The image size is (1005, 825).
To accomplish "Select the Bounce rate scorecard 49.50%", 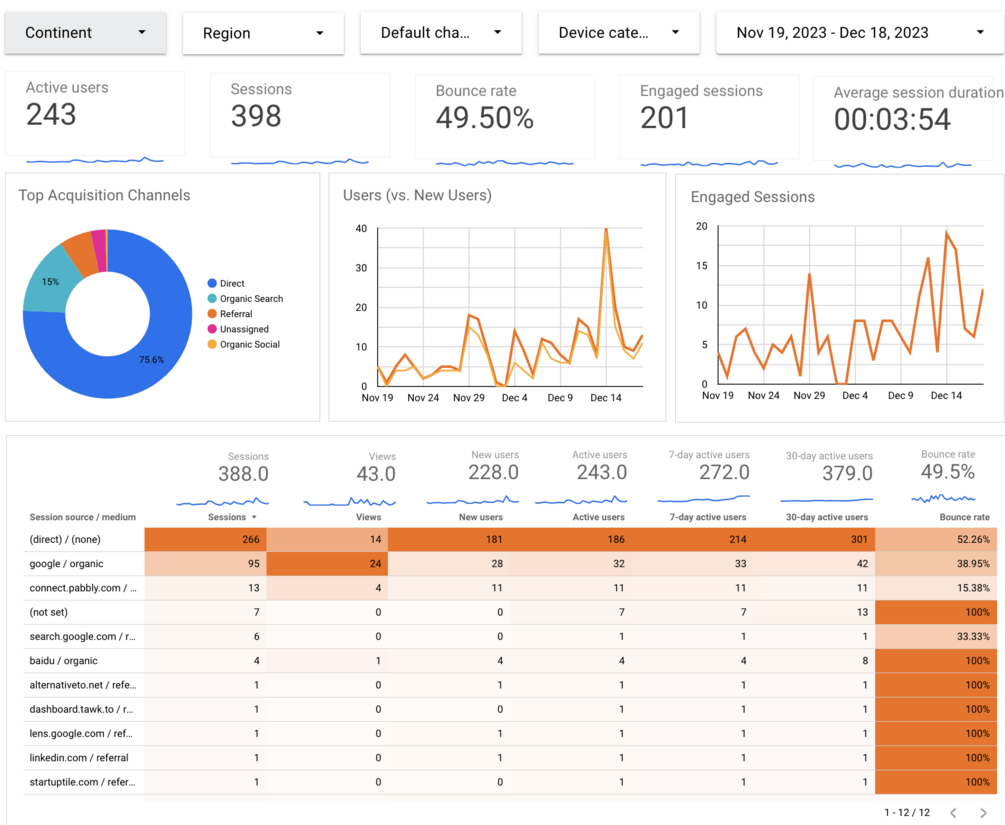I will coord(485,118).
